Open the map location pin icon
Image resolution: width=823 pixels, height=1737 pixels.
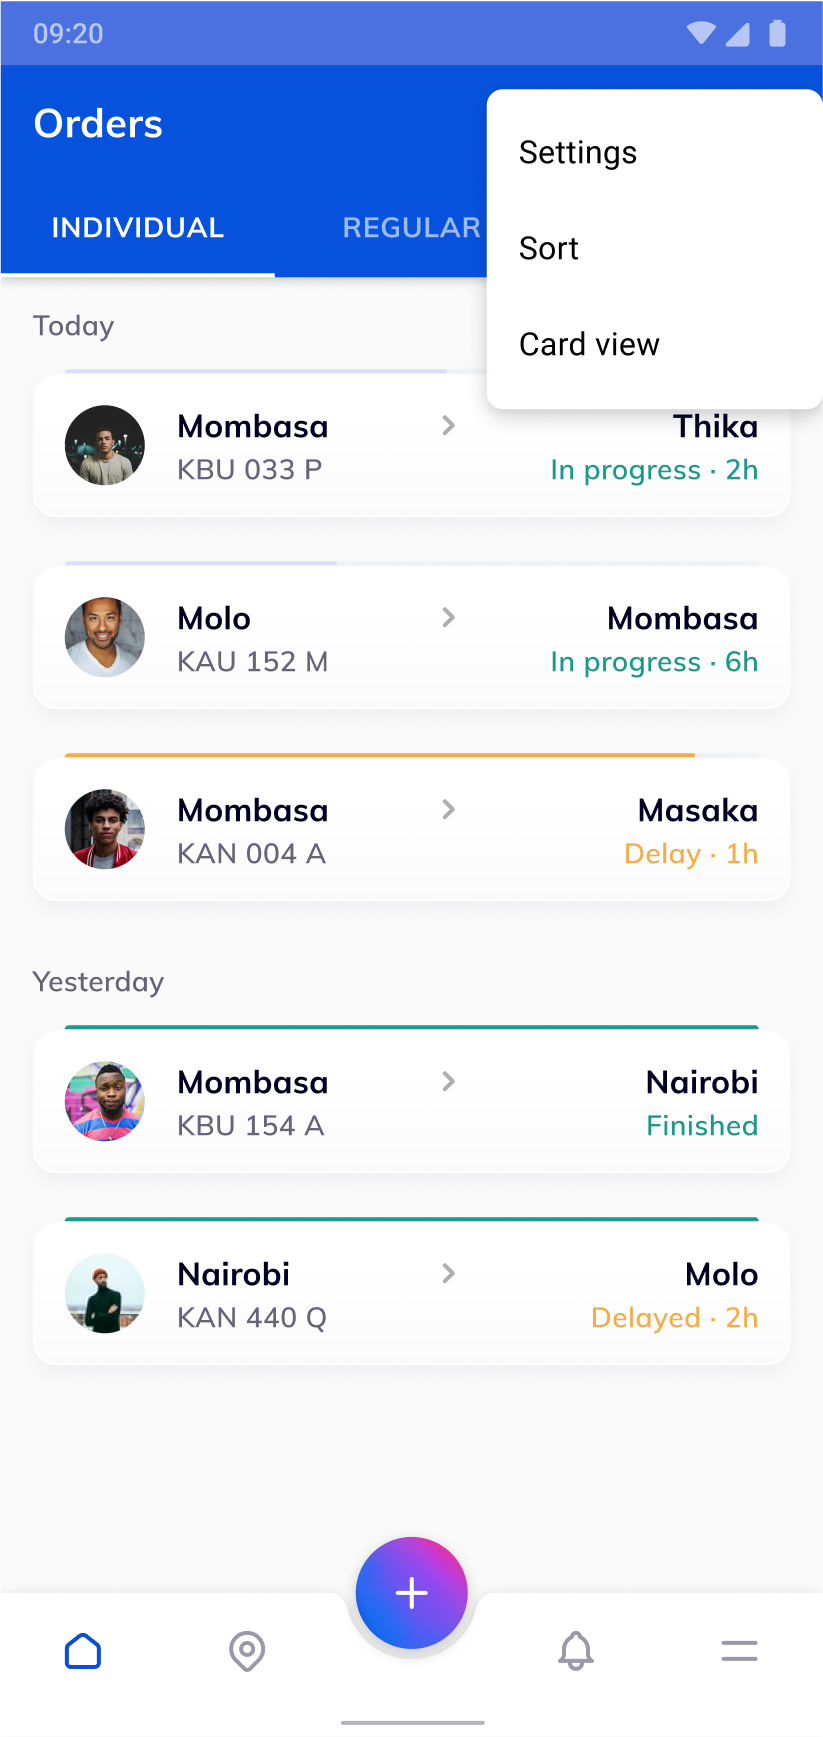(247, 1651)
